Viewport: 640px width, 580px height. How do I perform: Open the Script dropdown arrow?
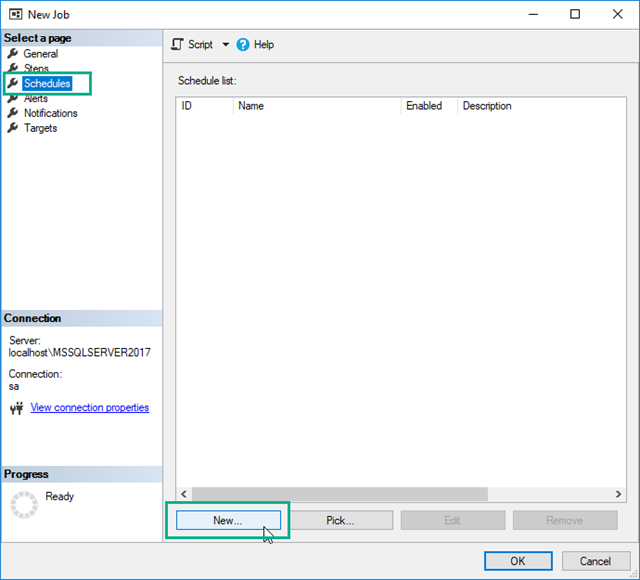[225, 45]
